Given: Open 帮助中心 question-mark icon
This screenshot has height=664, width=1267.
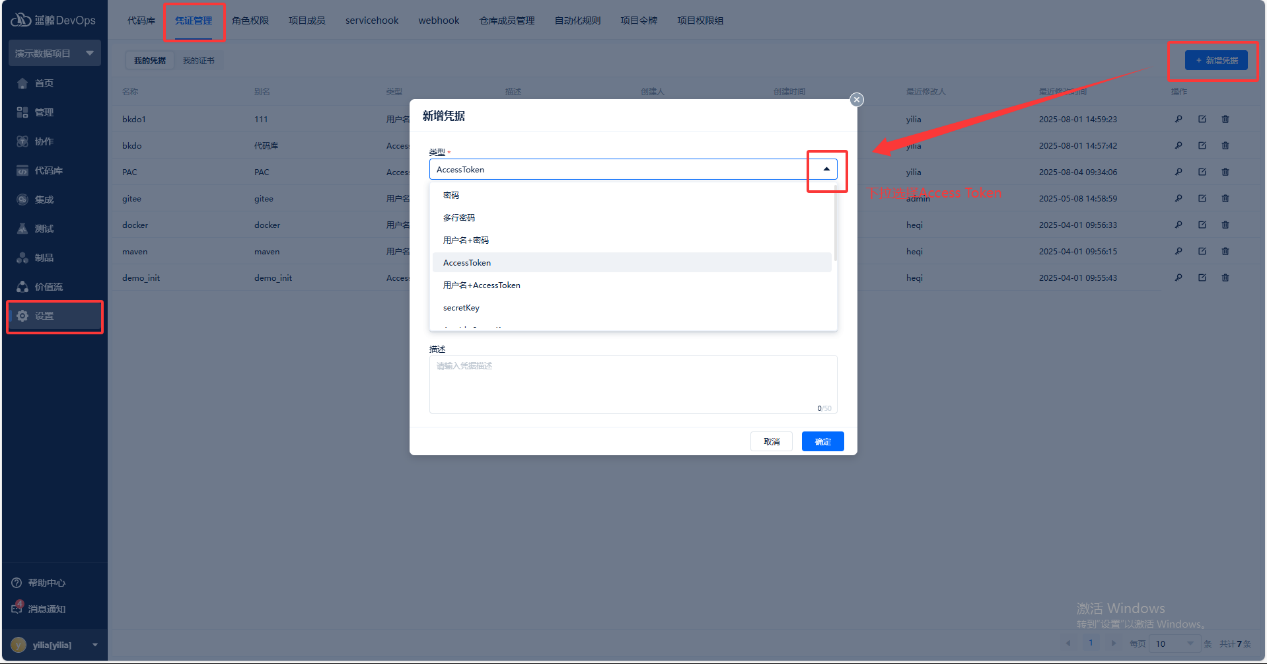Looking at the screenshot, I should 16,583.
